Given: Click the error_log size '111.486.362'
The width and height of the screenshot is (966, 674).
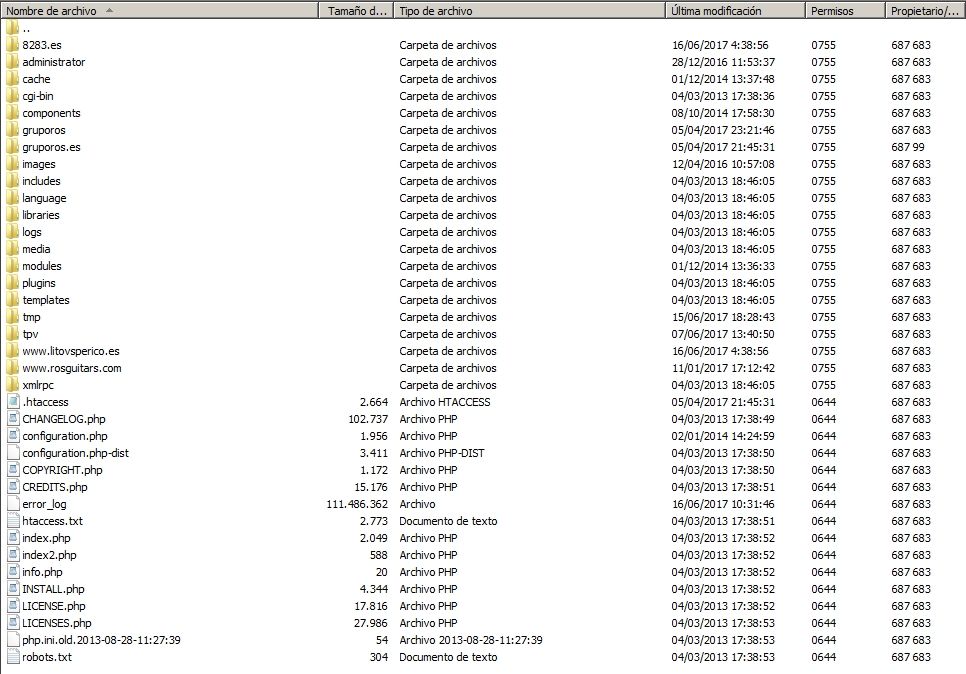Looking at the screenshot, I should pyautogui.click(x=357, y=504).
